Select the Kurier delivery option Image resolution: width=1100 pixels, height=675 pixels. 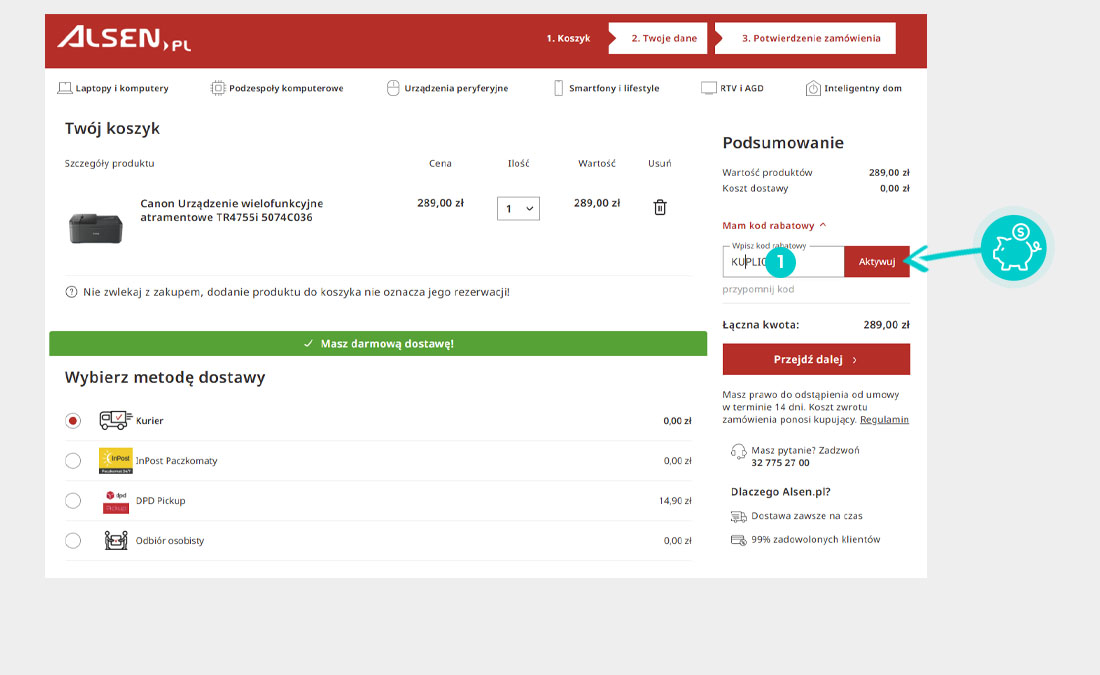73,421
